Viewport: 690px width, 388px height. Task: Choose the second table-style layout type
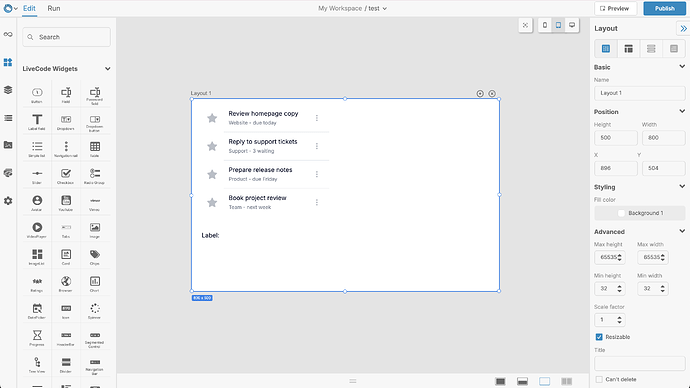[628, 49]
